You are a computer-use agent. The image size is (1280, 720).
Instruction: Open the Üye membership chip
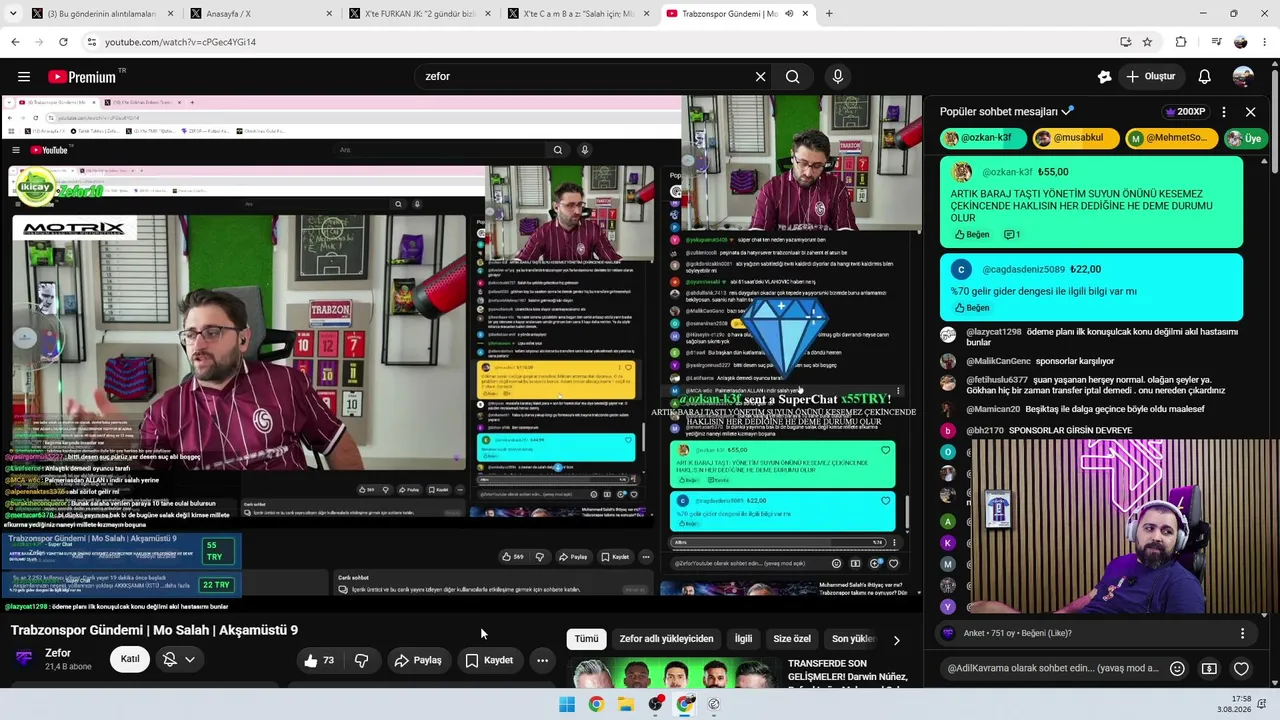coord(1246,138)
